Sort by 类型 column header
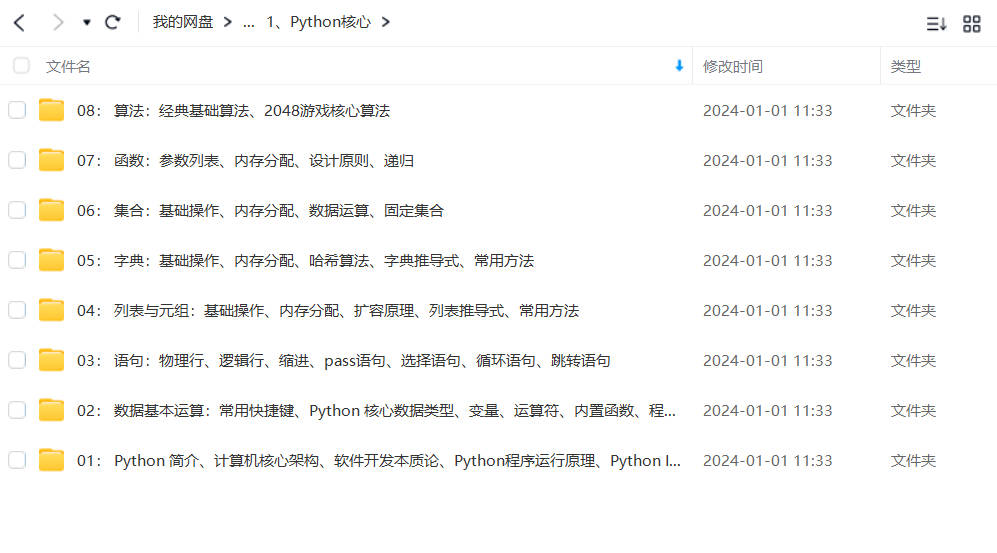This screenshot has width=997, height=553. [x=905, y=66]
